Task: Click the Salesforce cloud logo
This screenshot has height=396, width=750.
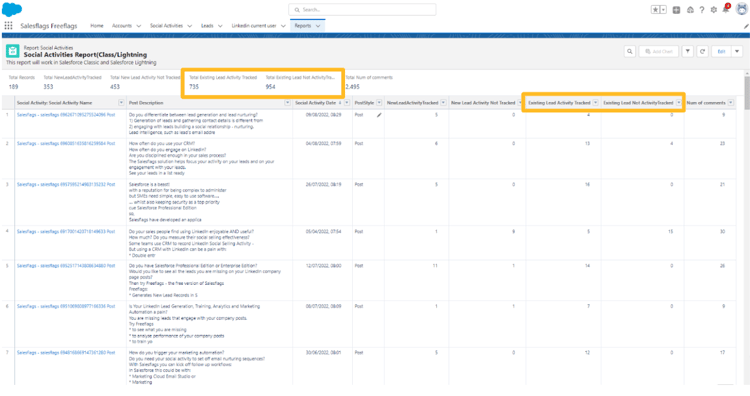Action: click(12, 9)
